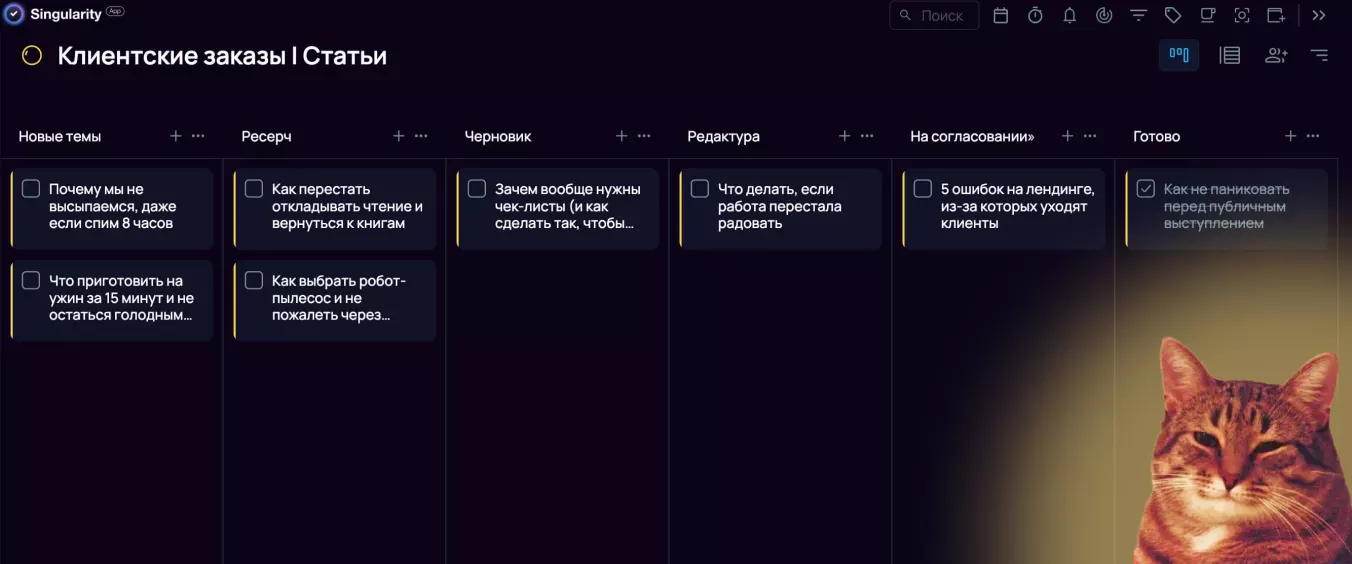Open card text Что делать, если работа перестала радовать
This screenshot has width=1352, height=564.
[780, 206]
